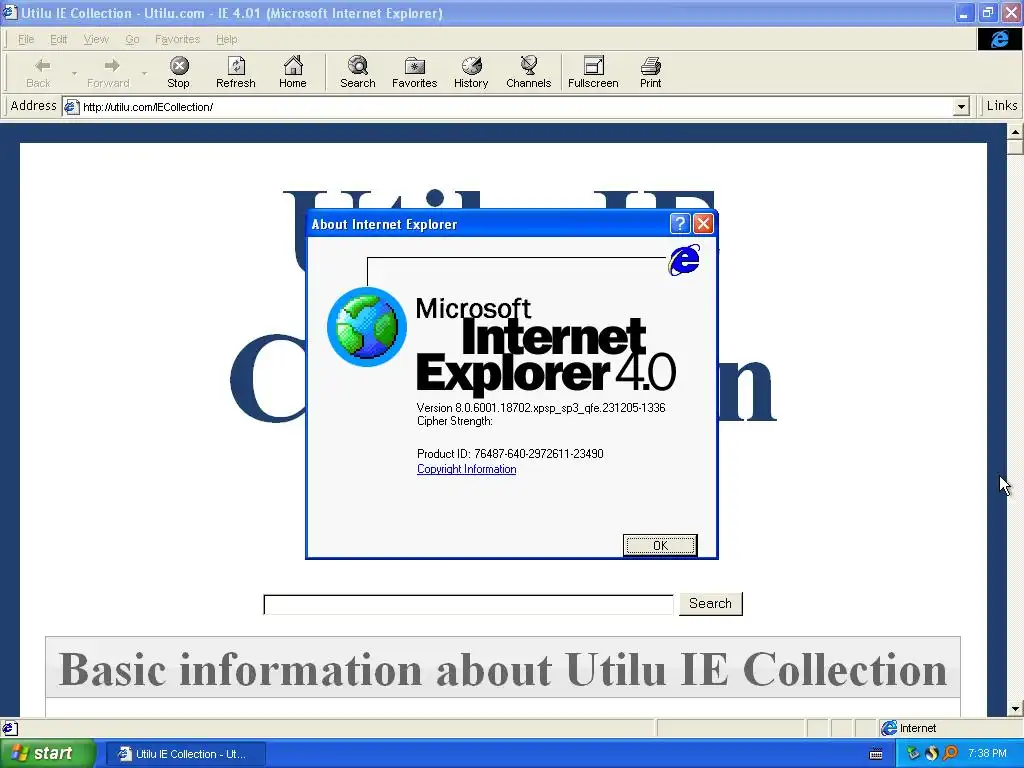1024x768 pixels.
Task: Stop loading with the Stop icon
Action: pos(178,72)
